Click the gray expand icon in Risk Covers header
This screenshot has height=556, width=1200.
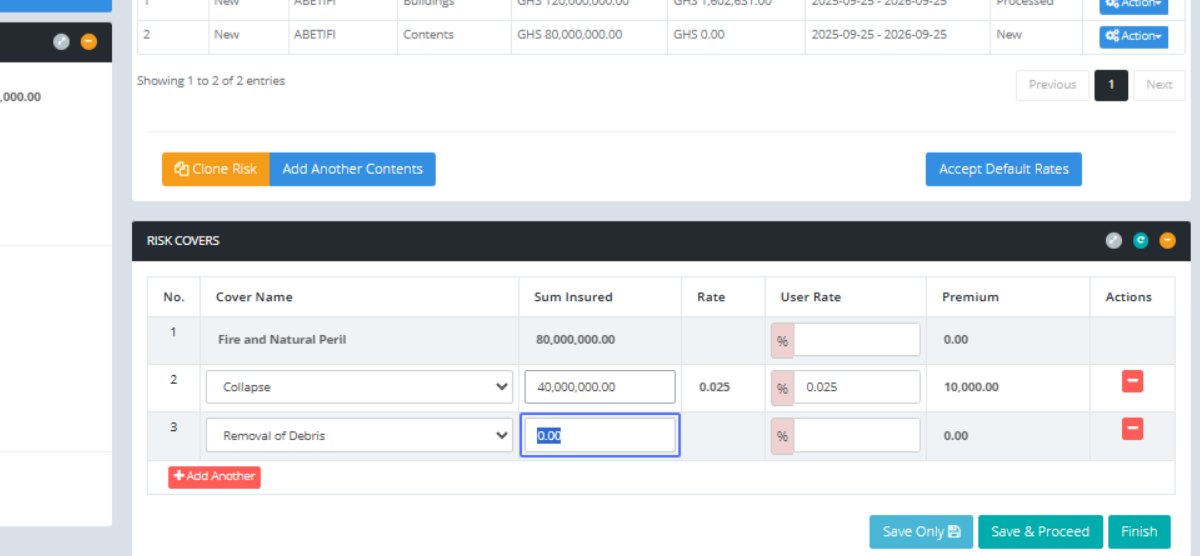[1114, 241]
